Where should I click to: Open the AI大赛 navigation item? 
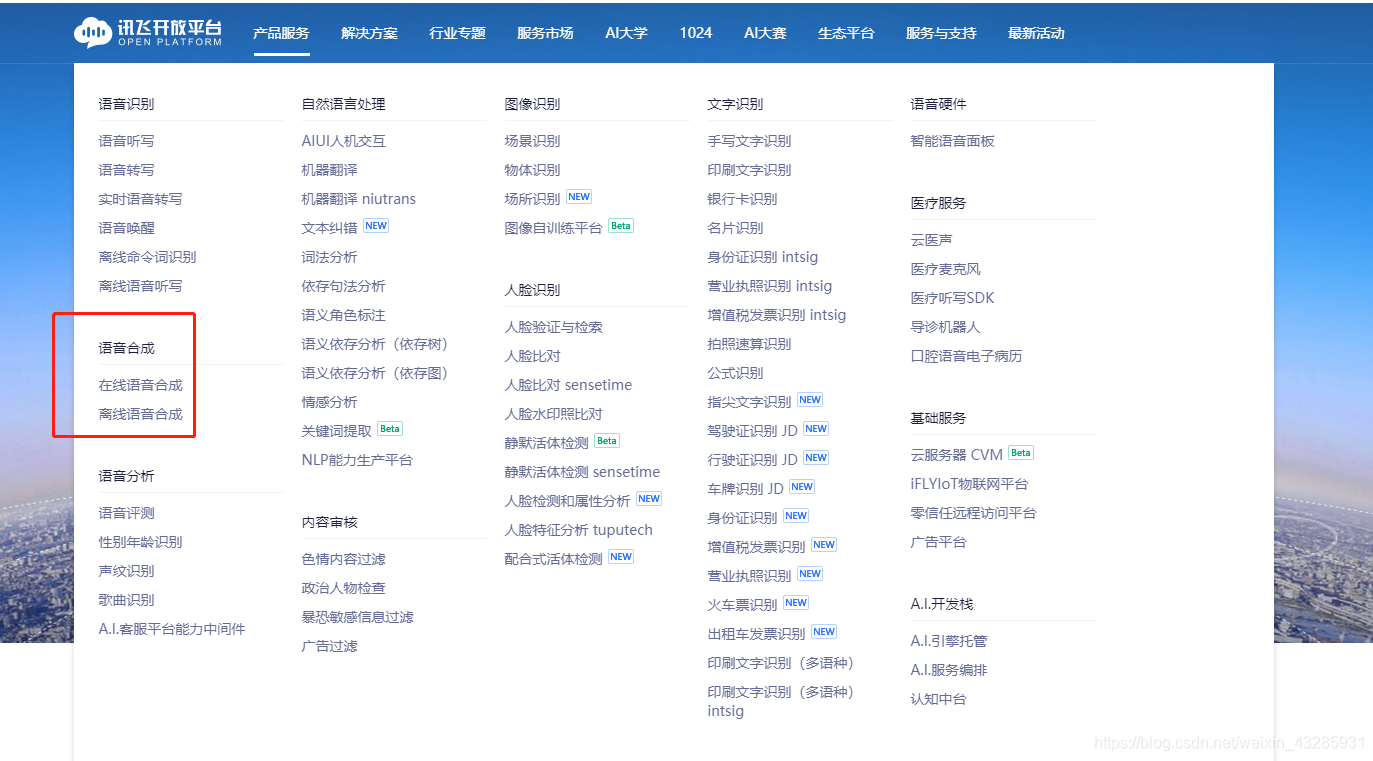coord(765,33)
